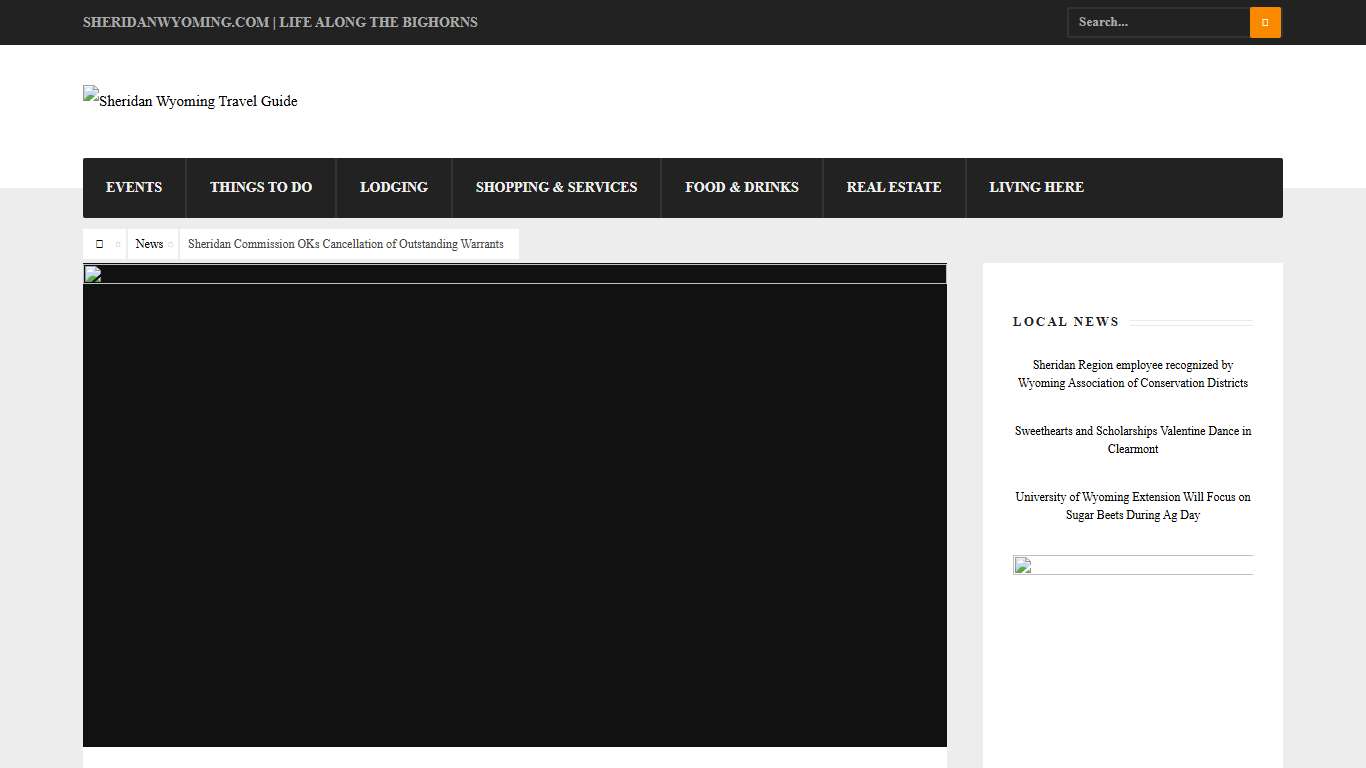Type in the Search input field

pyautogui.click(x=1158, y=22)
